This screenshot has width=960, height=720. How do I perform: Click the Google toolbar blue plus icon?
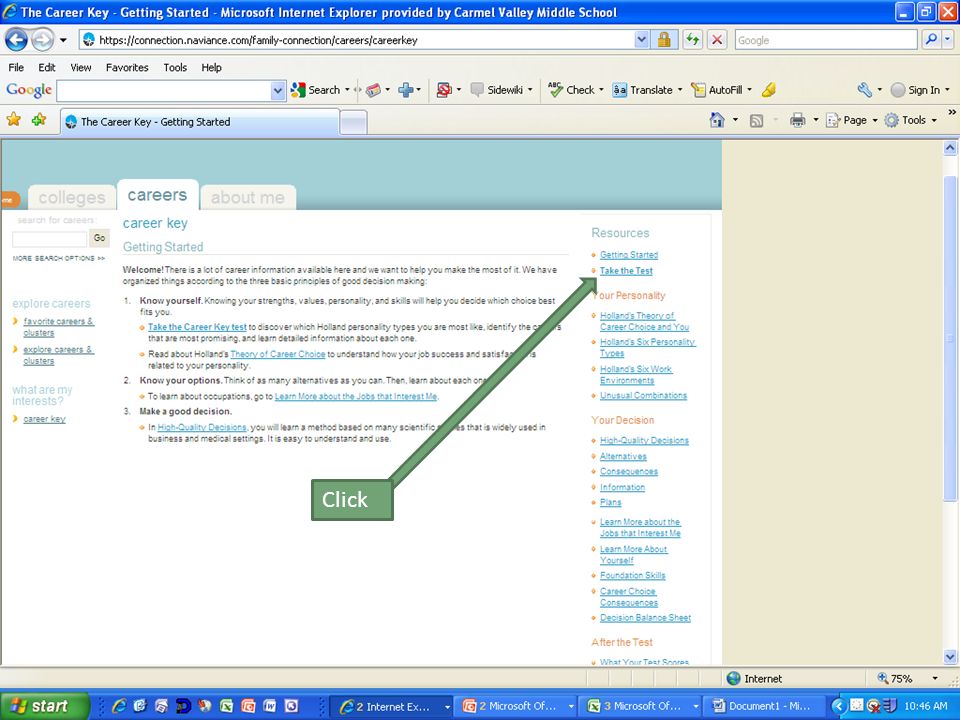405,90
